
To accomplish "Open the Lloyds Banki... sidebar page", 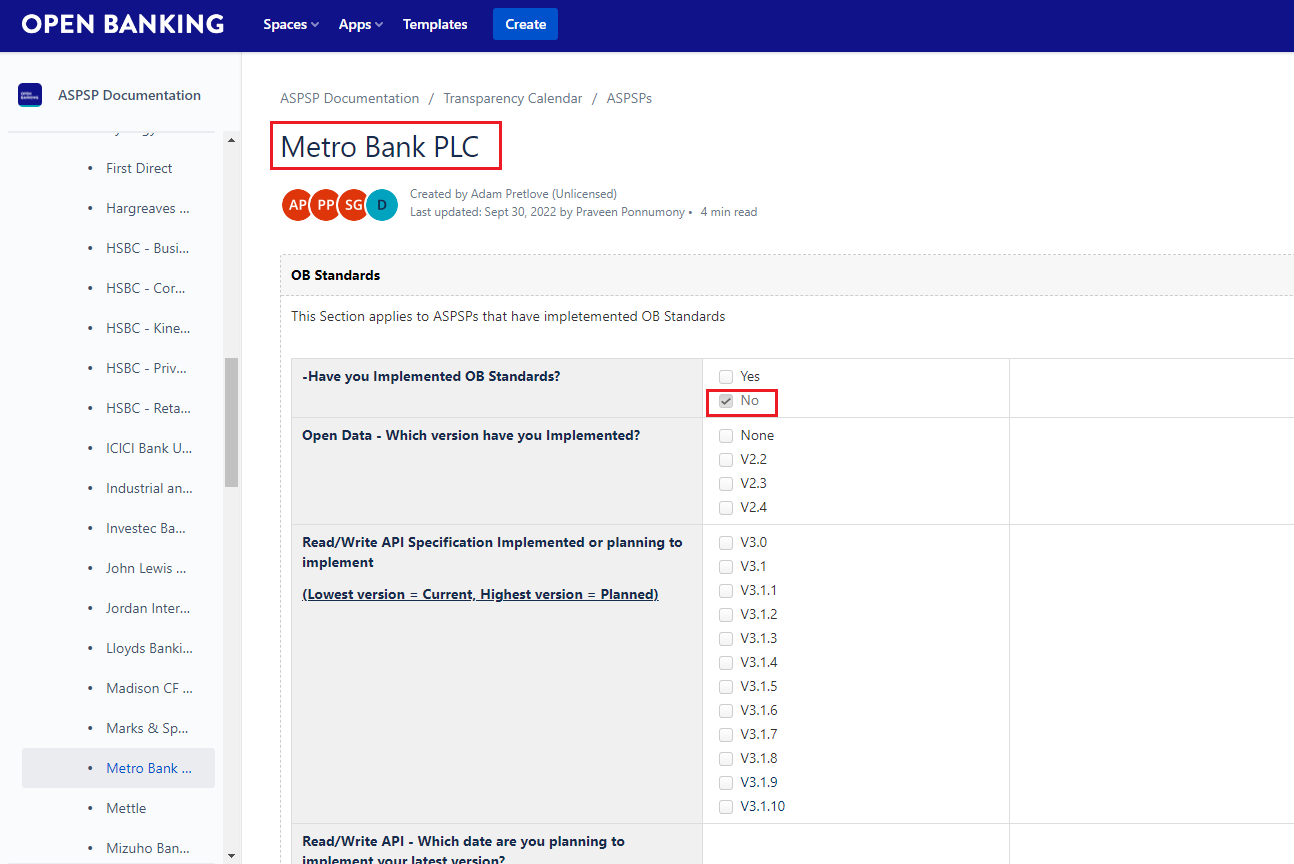I will [150, 648].
